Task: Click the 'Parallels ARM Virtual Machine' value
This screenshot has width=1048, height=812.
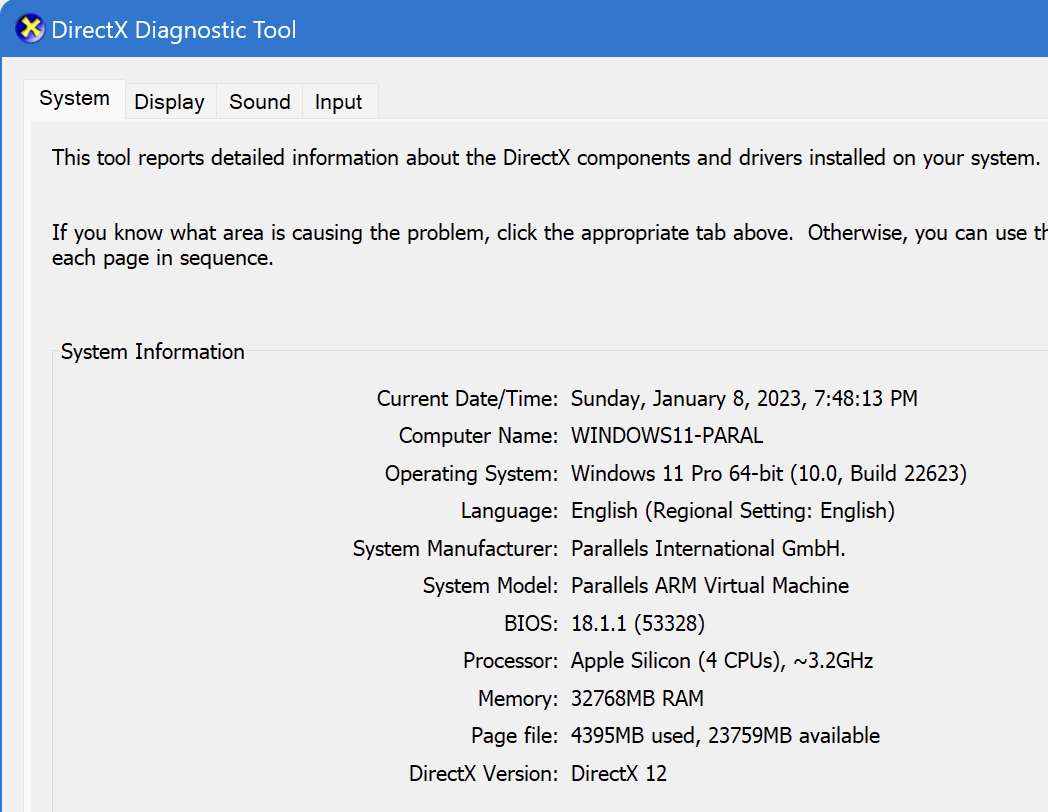Action: click(710, 585)
